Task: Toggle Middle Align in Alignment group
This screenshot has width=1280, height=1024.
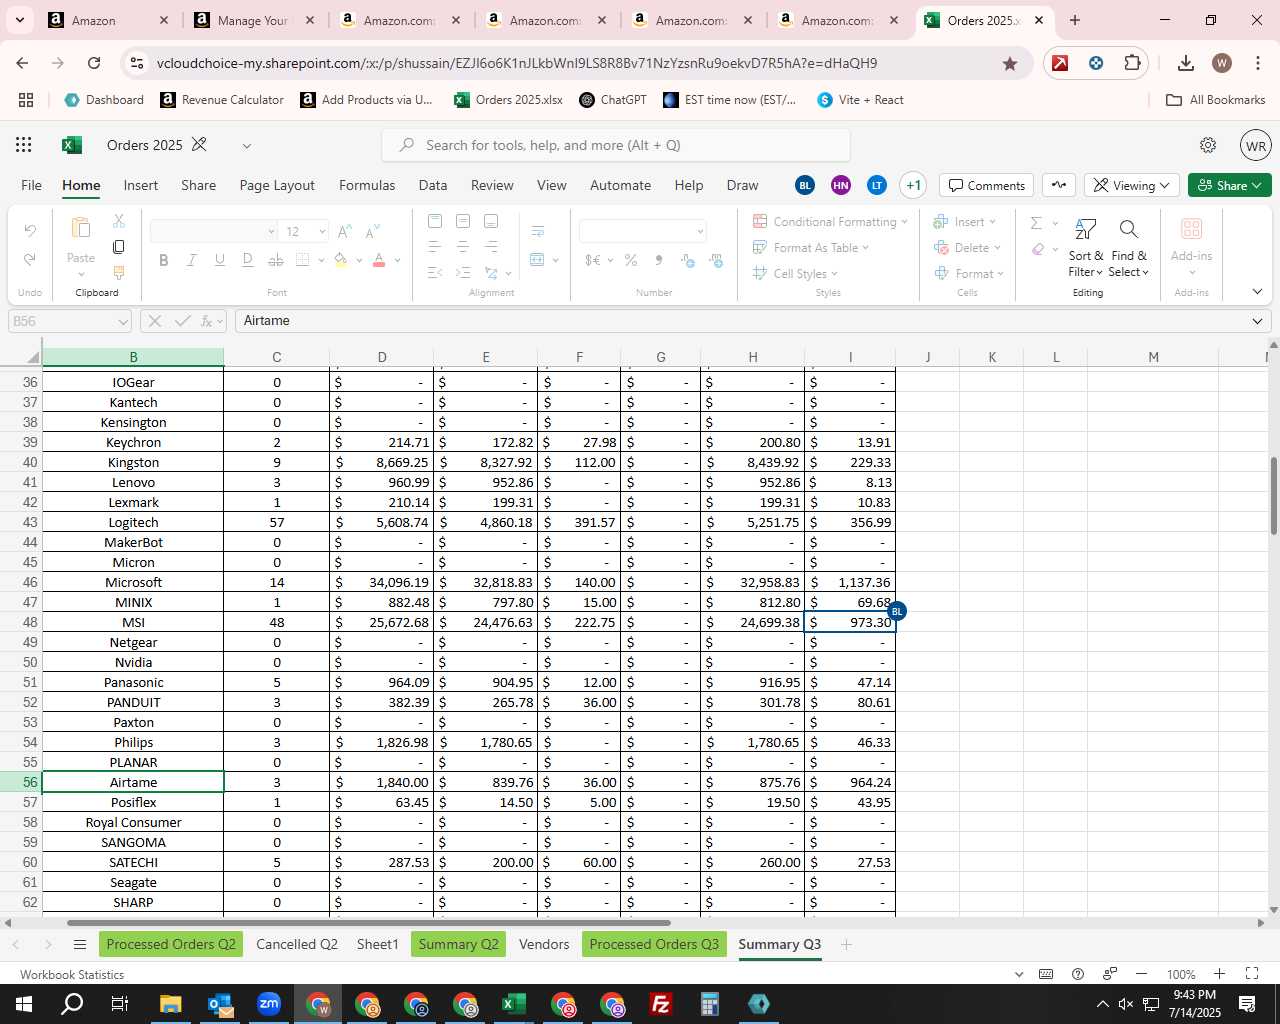Action: pos(463,221)
